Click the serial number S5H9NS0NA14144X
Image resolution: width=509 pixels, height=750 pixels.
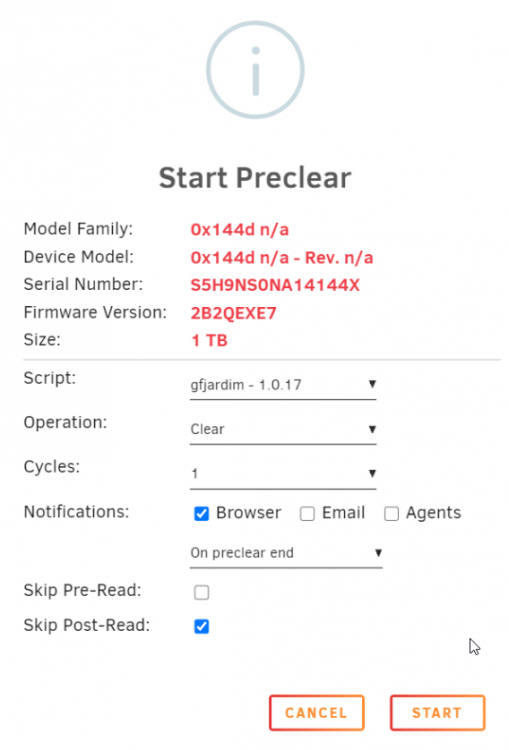[x=275, y=285]
